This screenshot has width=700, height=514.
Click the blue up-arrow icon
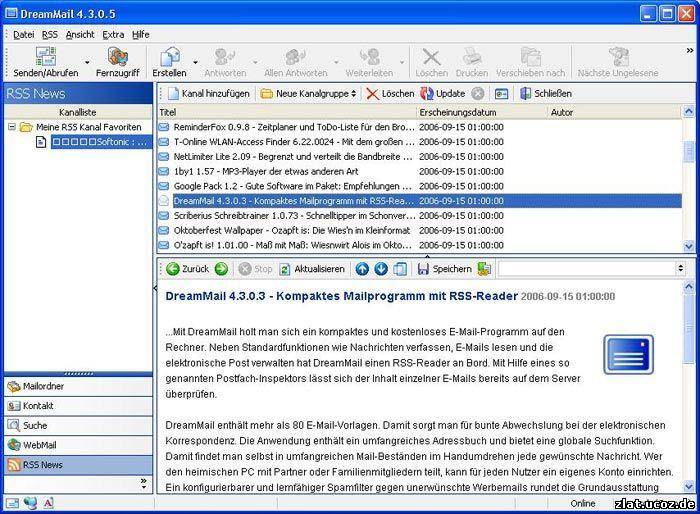[362, 269]
